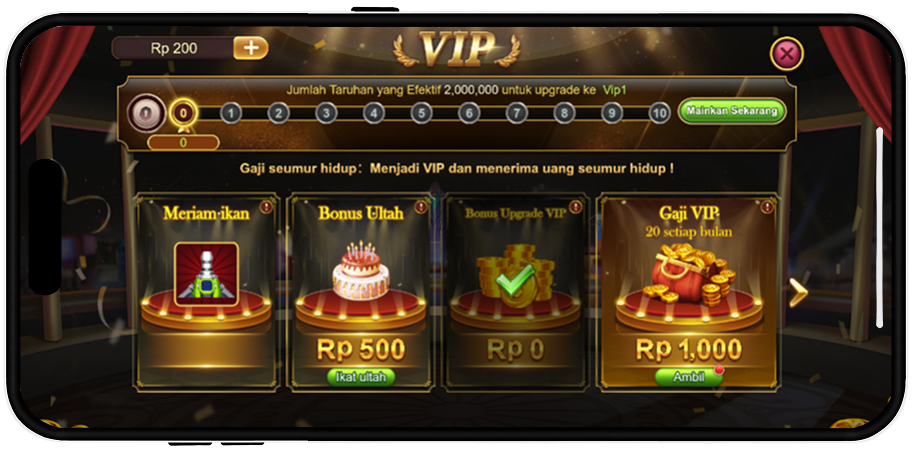Screen dimensions: 913x450
Task: Open info icon on Gaji VIP card
Action: coord(767,206)
